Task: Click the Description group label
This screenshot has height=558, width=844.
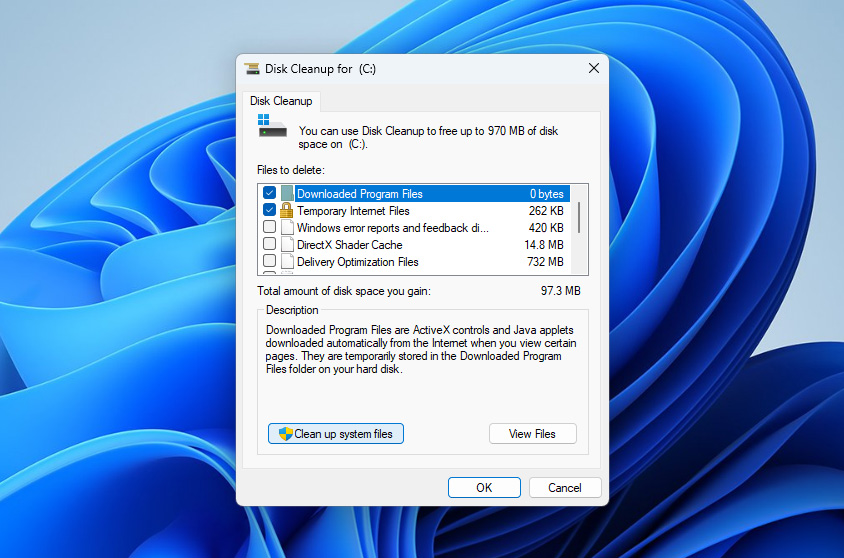Action: [x=292, y=310]
